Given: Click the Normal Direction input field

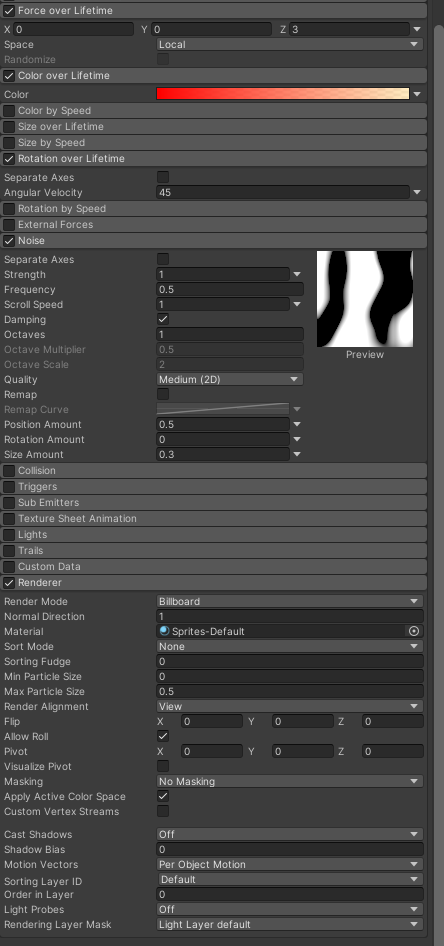Looking at the screenshot, I should [290, 617].
